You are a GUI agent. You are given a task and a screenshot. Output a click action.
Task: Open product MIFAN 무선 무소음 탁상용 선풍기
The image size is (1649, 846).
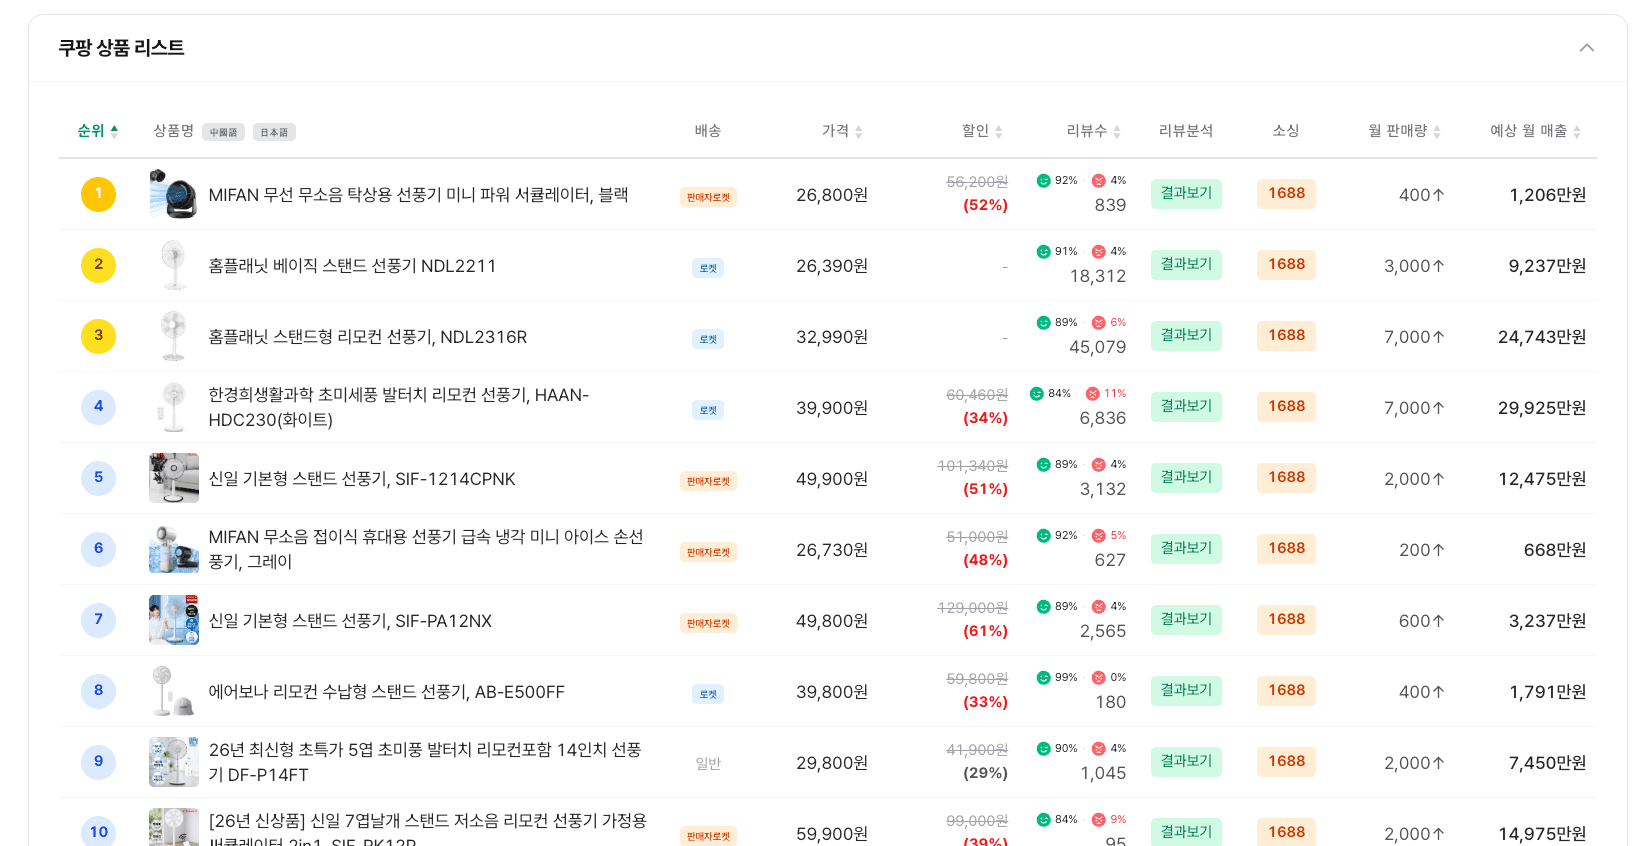click(x=418, y=195)
